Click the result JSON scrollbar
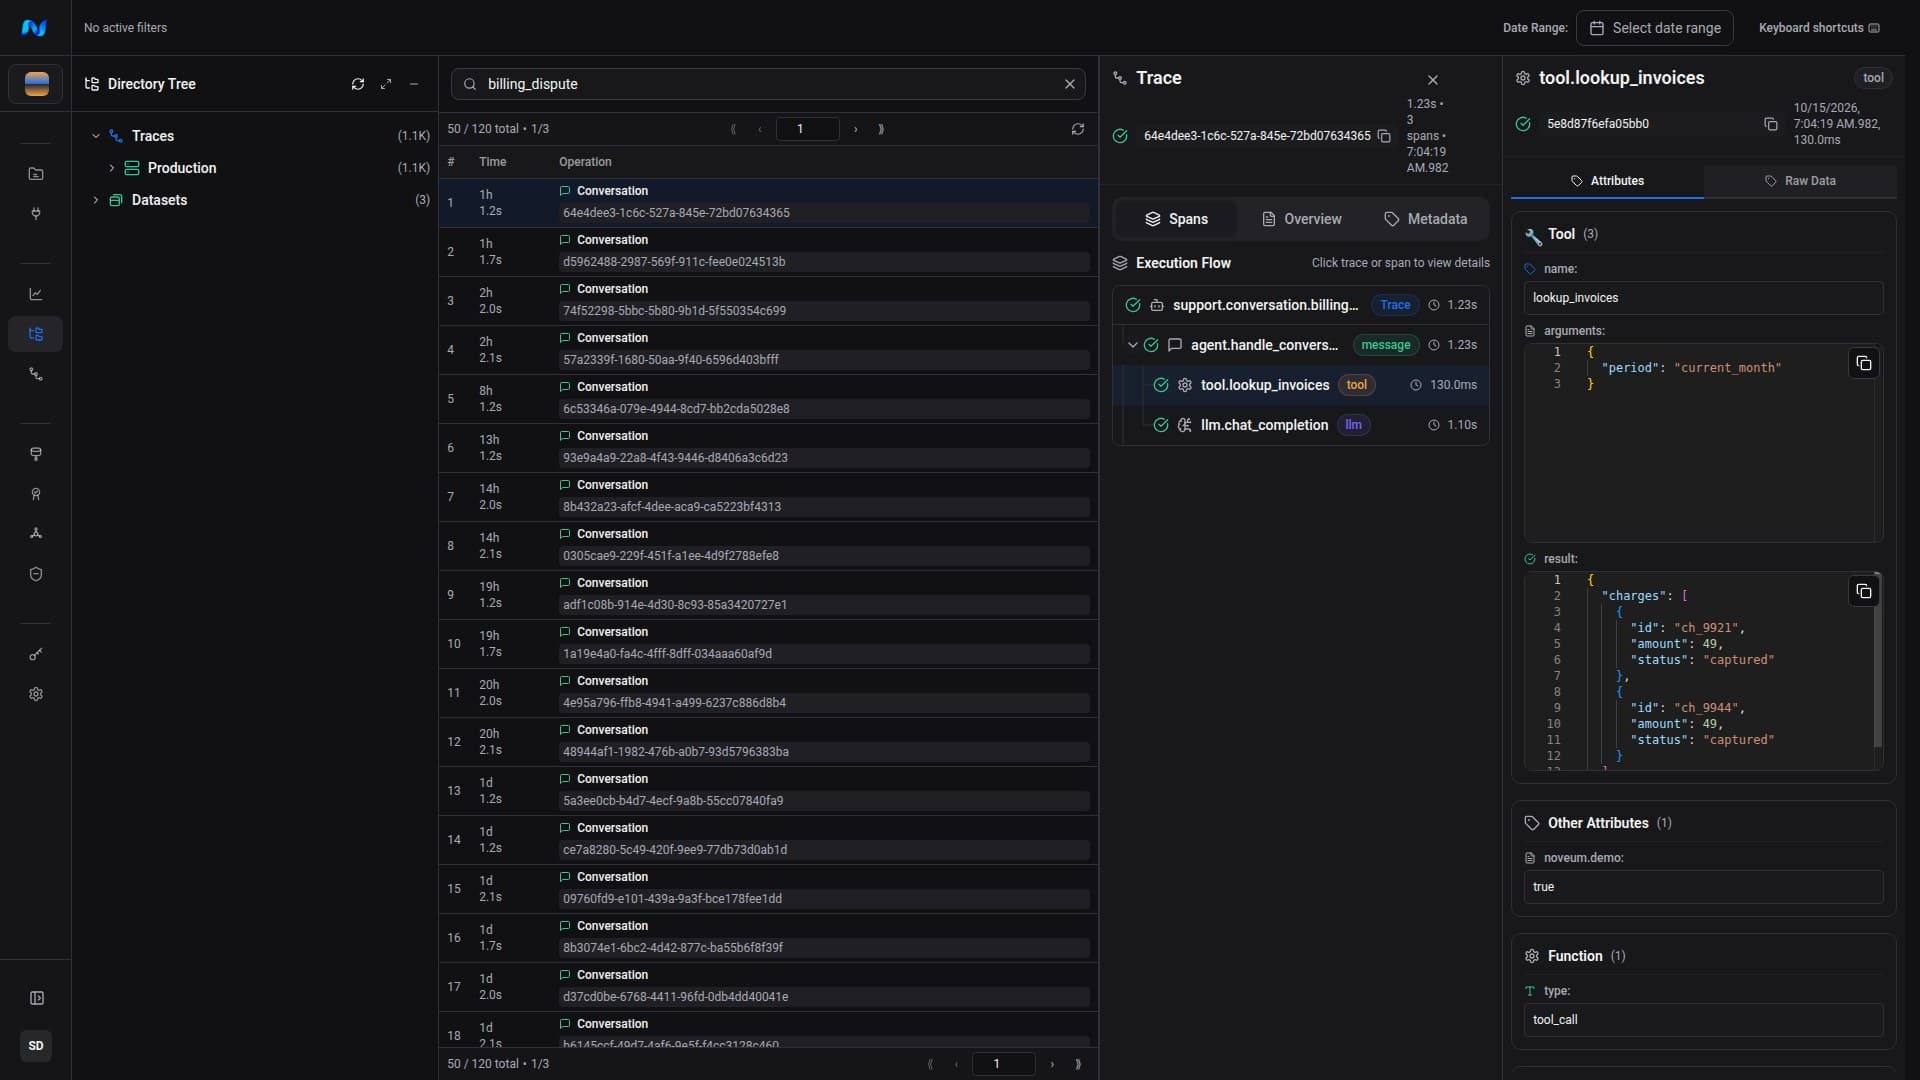Image resolution: width=1920 pixels, height=1080 pixels. pyautogui.click(x=1877, y=660)
